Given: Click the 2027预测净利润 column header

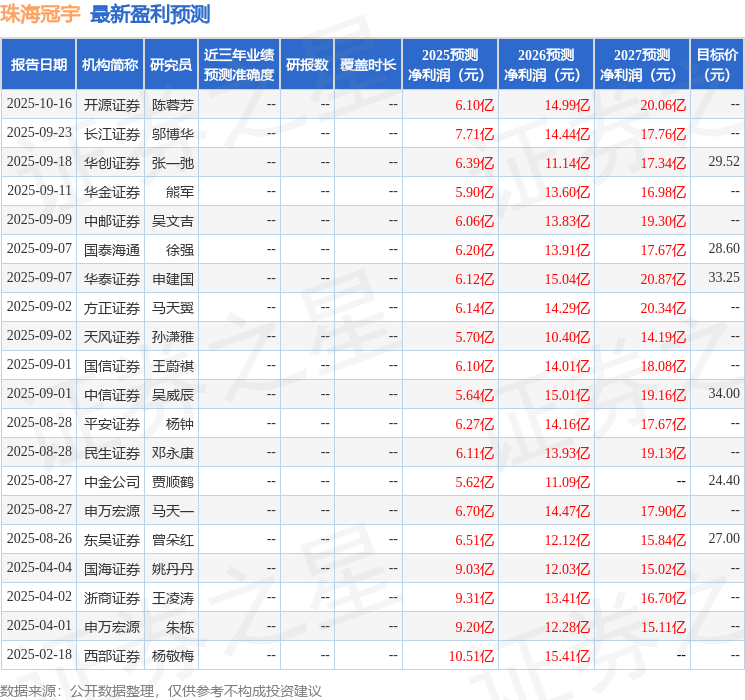Looking at the screenshot, I should pyautogui.click(x=642, y=65).
